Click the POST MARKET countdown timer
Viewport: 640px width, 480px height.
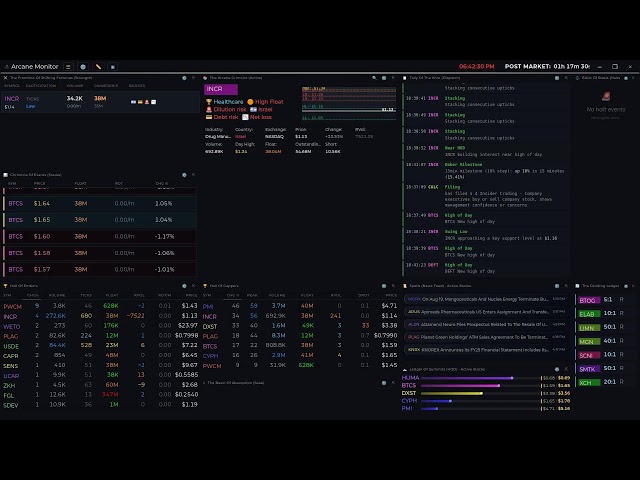[547, 66]
